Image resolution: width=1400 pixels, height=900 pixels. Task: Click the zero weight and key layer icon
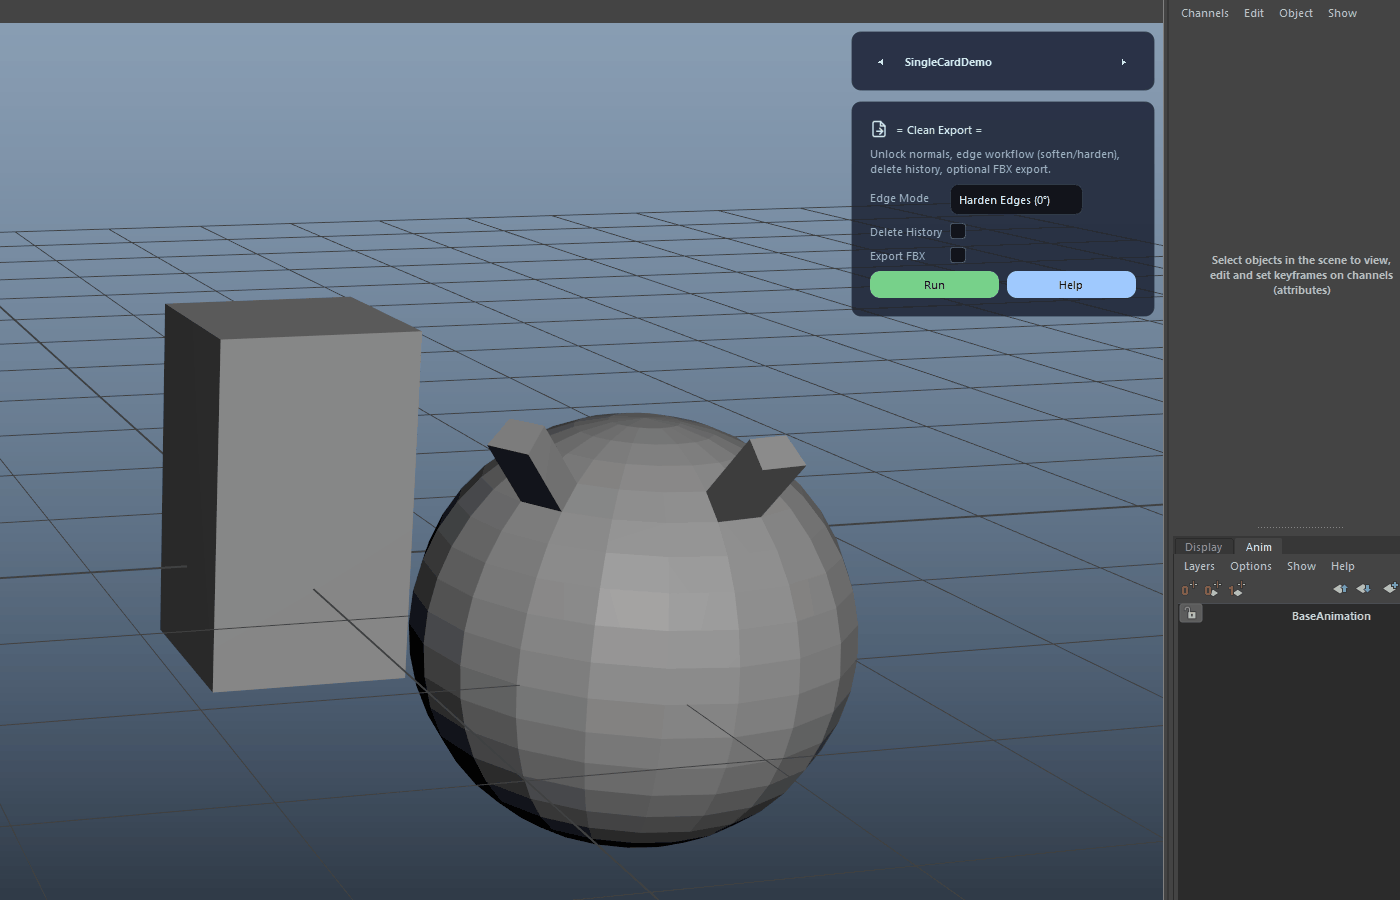(1212, 589)
